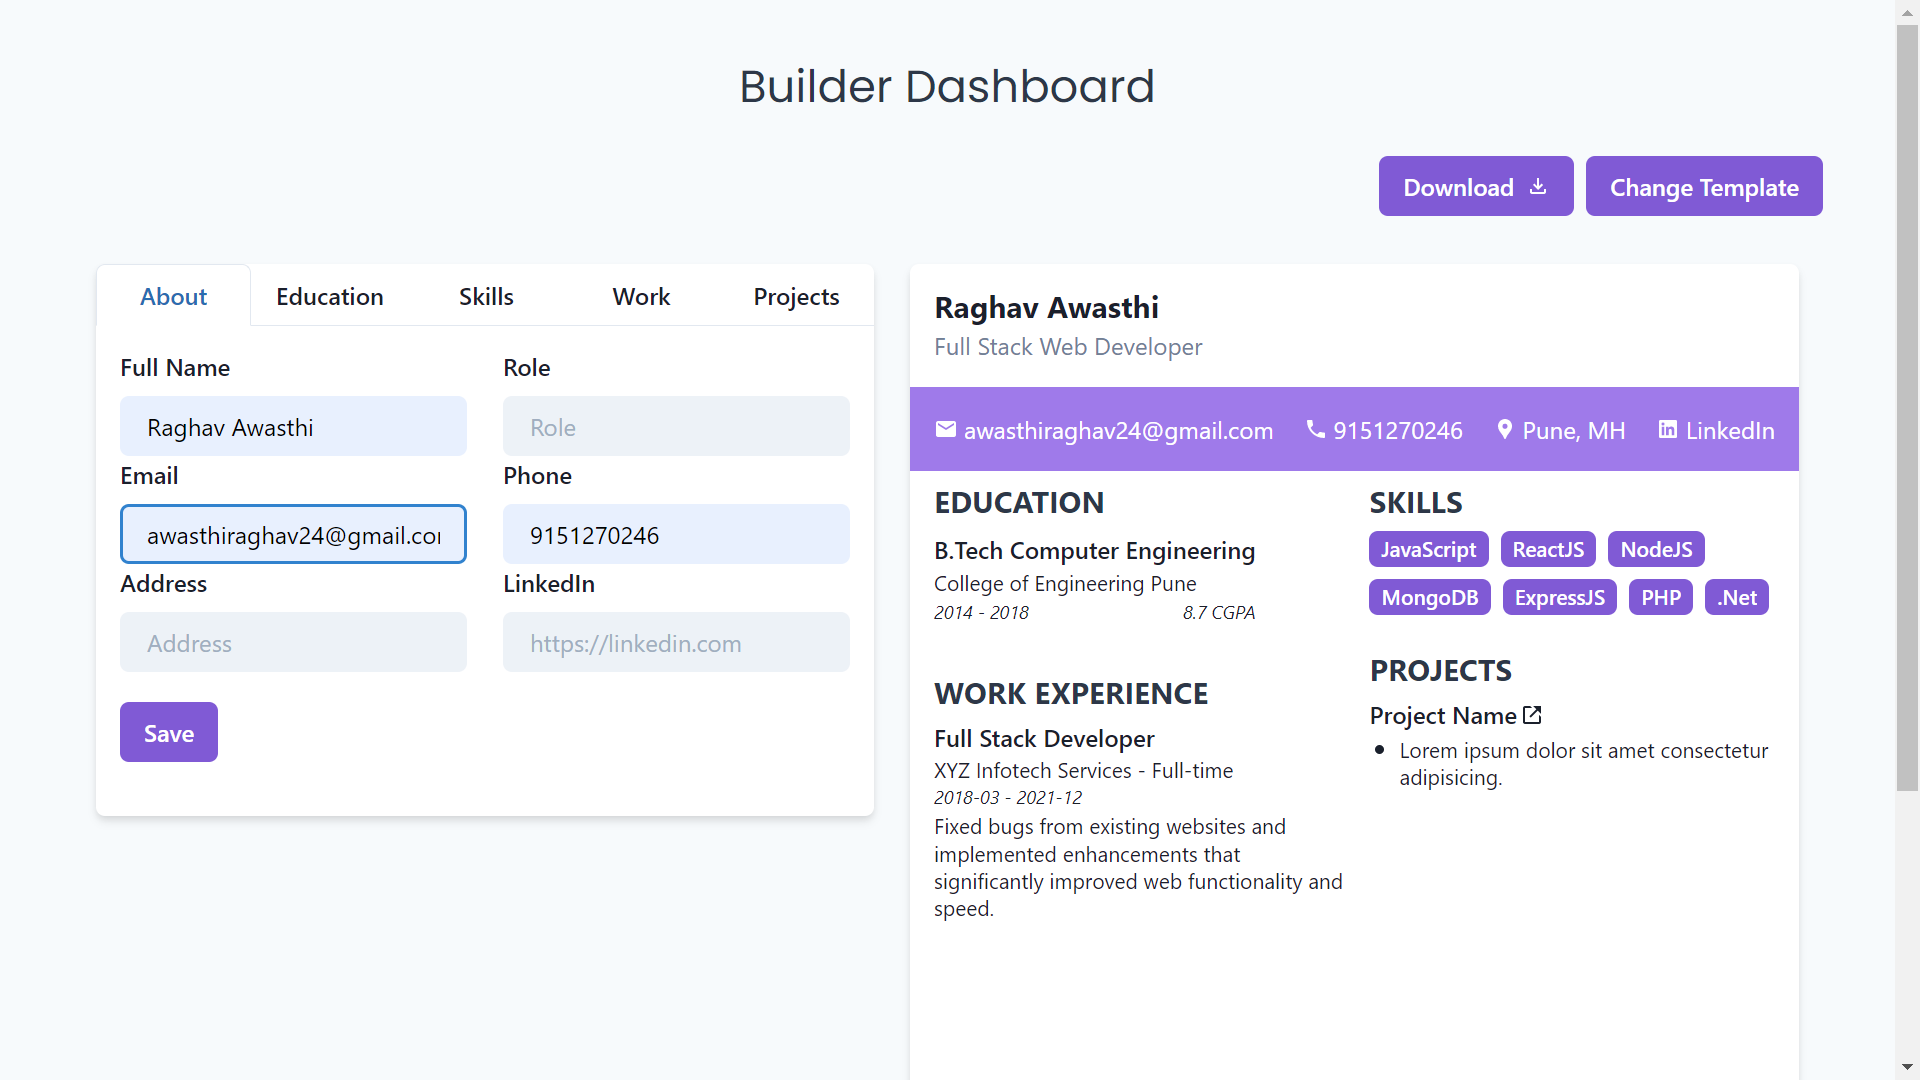Open the Project Name external link icon
Screen dimensions: 1920x1080
(x=1532, y=715)
